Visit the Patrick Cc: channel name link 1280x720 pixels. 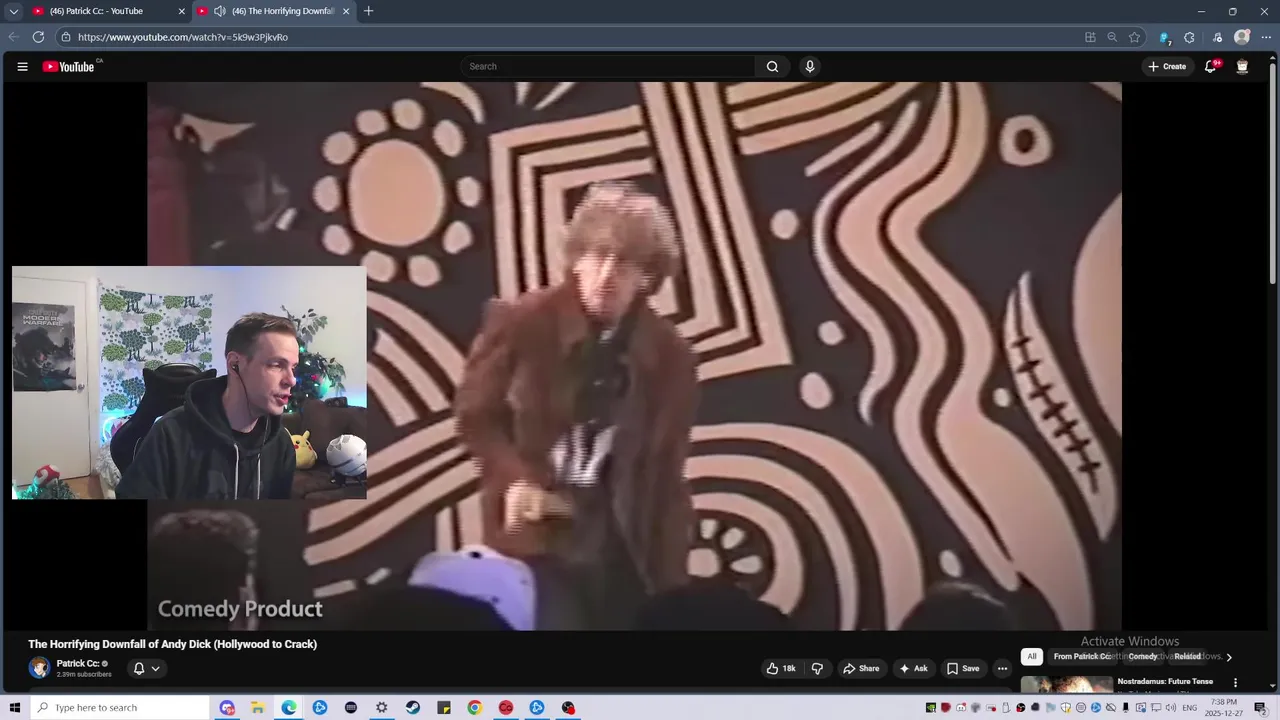(x=77, y=663)
